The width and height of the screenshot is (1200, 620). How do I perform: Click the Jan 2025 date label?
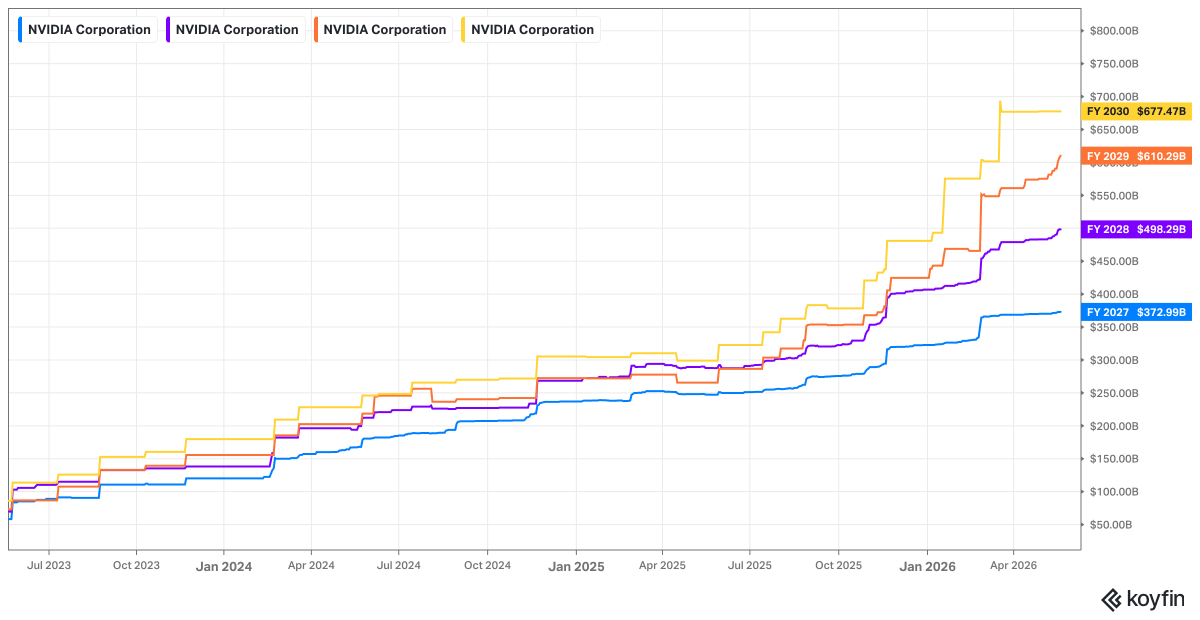tap(576, 566)
